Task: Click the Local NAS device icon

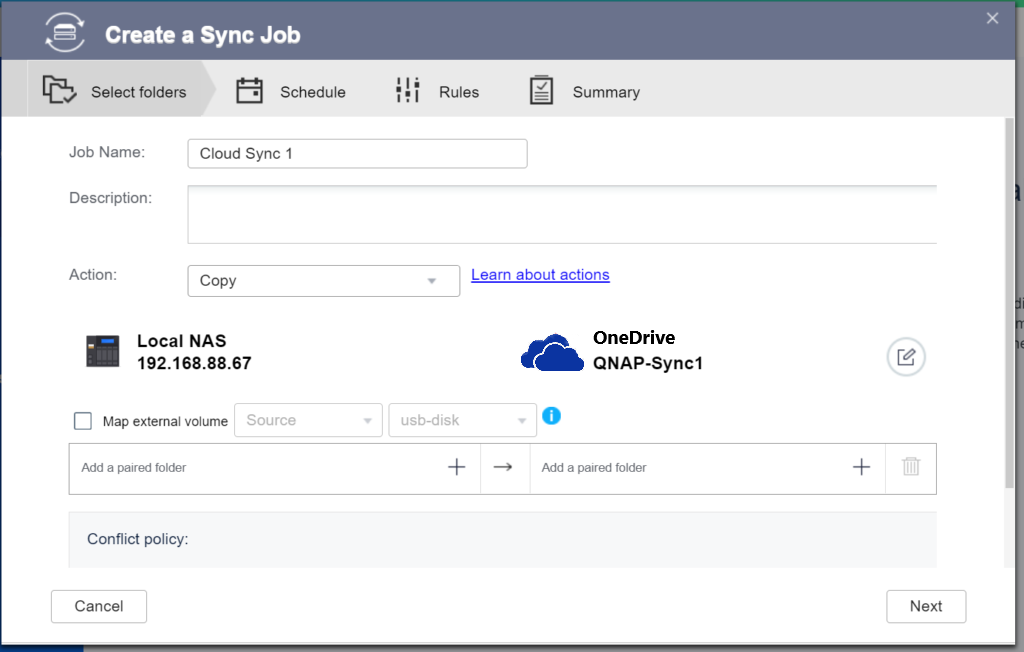Action: coord(102,351)
